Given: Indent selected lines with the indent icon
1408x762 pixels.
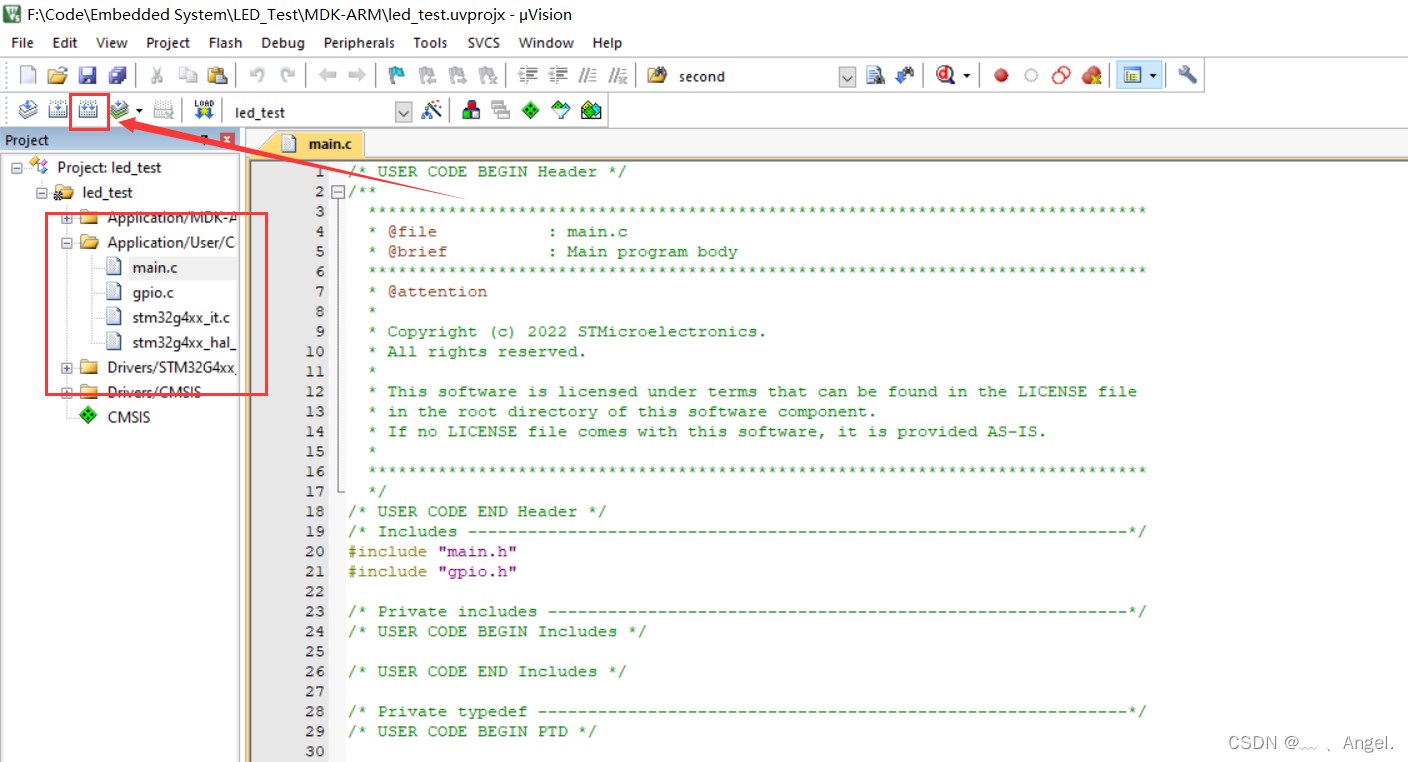Looking at the screenshot, I should [x=528, y=75].
